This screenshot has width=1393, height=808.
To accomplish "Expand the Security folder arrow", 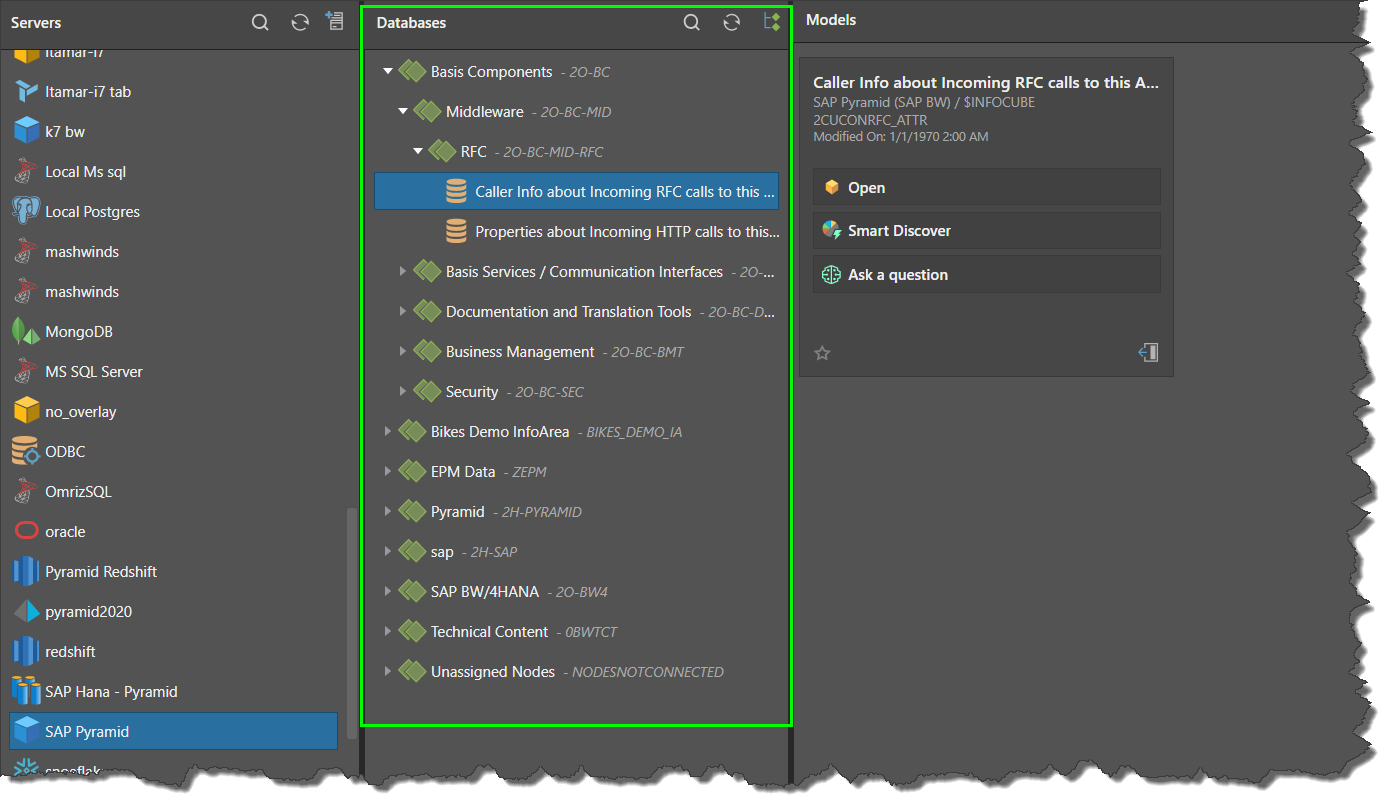I will [x=403, y=392].
